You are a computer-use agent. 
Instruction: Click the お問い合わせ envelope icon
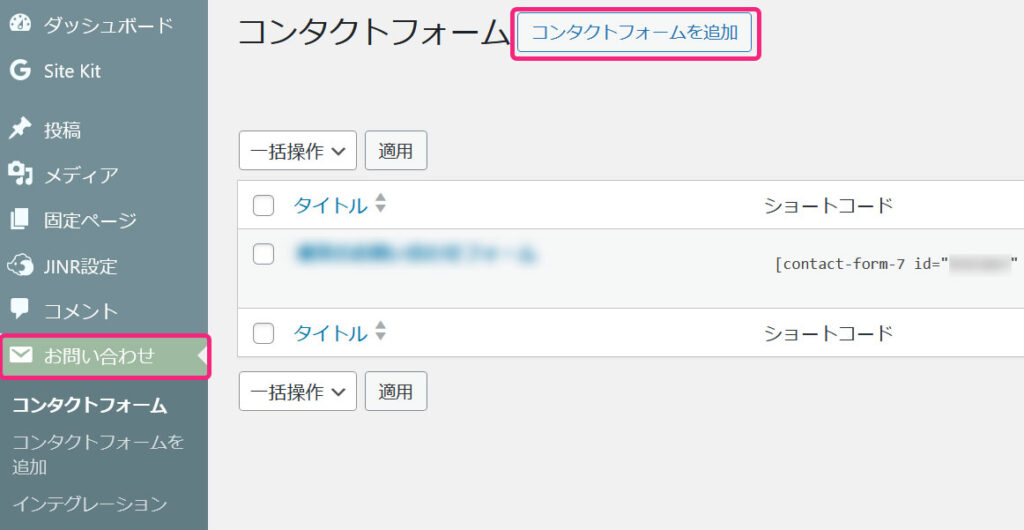point(20,355)
